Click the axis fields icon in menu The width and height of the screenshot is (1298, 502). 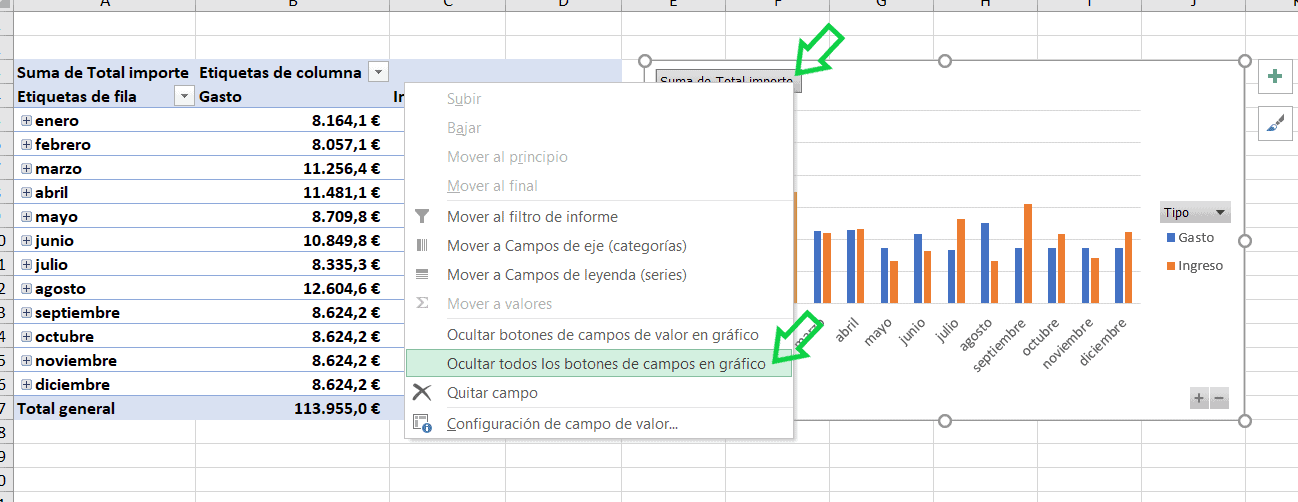(x=422, y=246)
